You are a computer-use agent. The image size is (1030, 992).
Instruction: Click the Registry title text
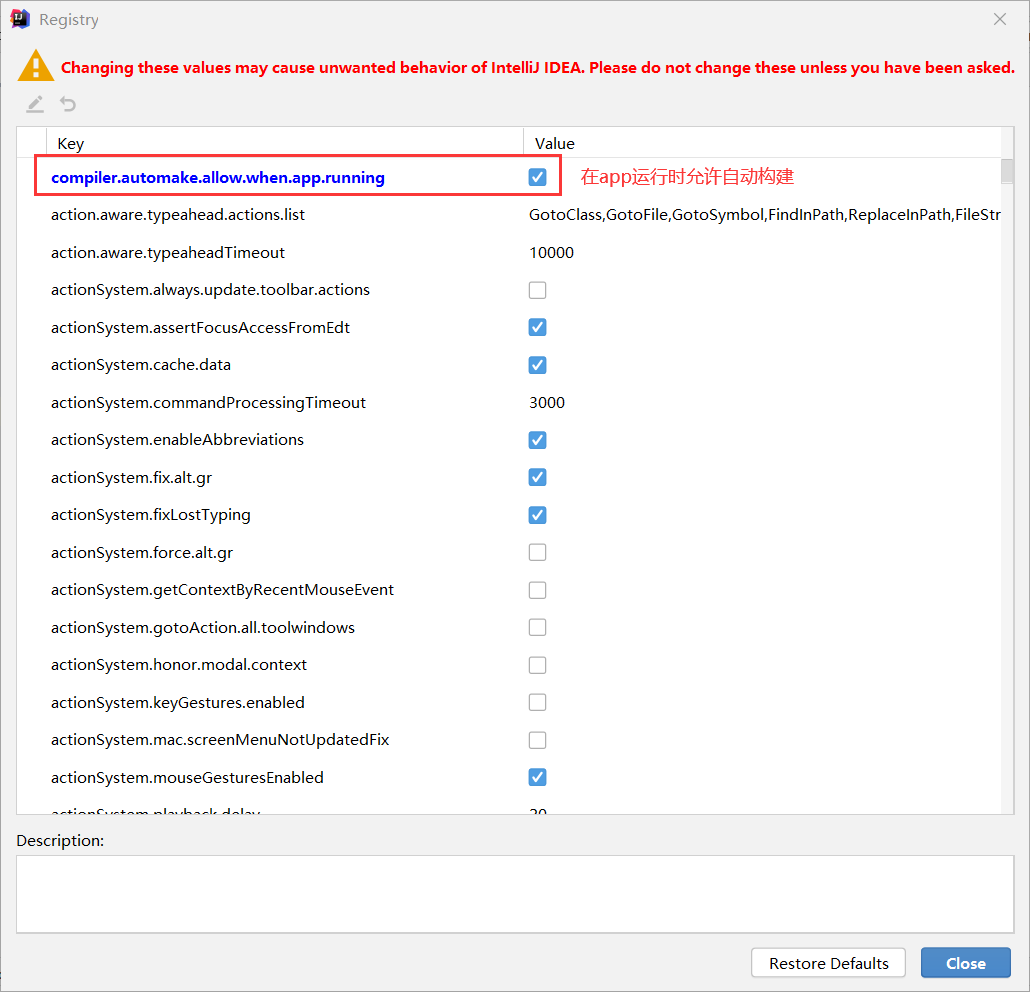69,20
